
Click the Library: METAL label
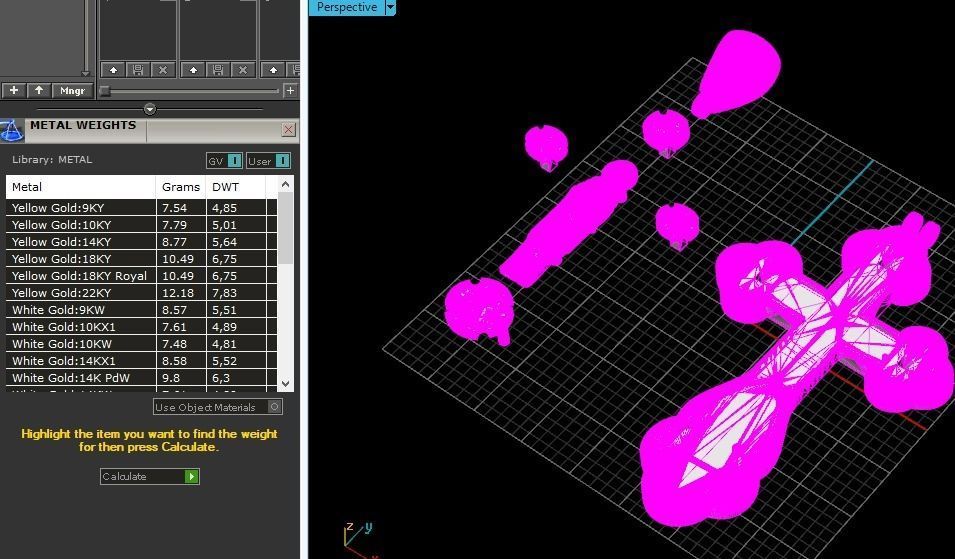(x=52, y=160)
